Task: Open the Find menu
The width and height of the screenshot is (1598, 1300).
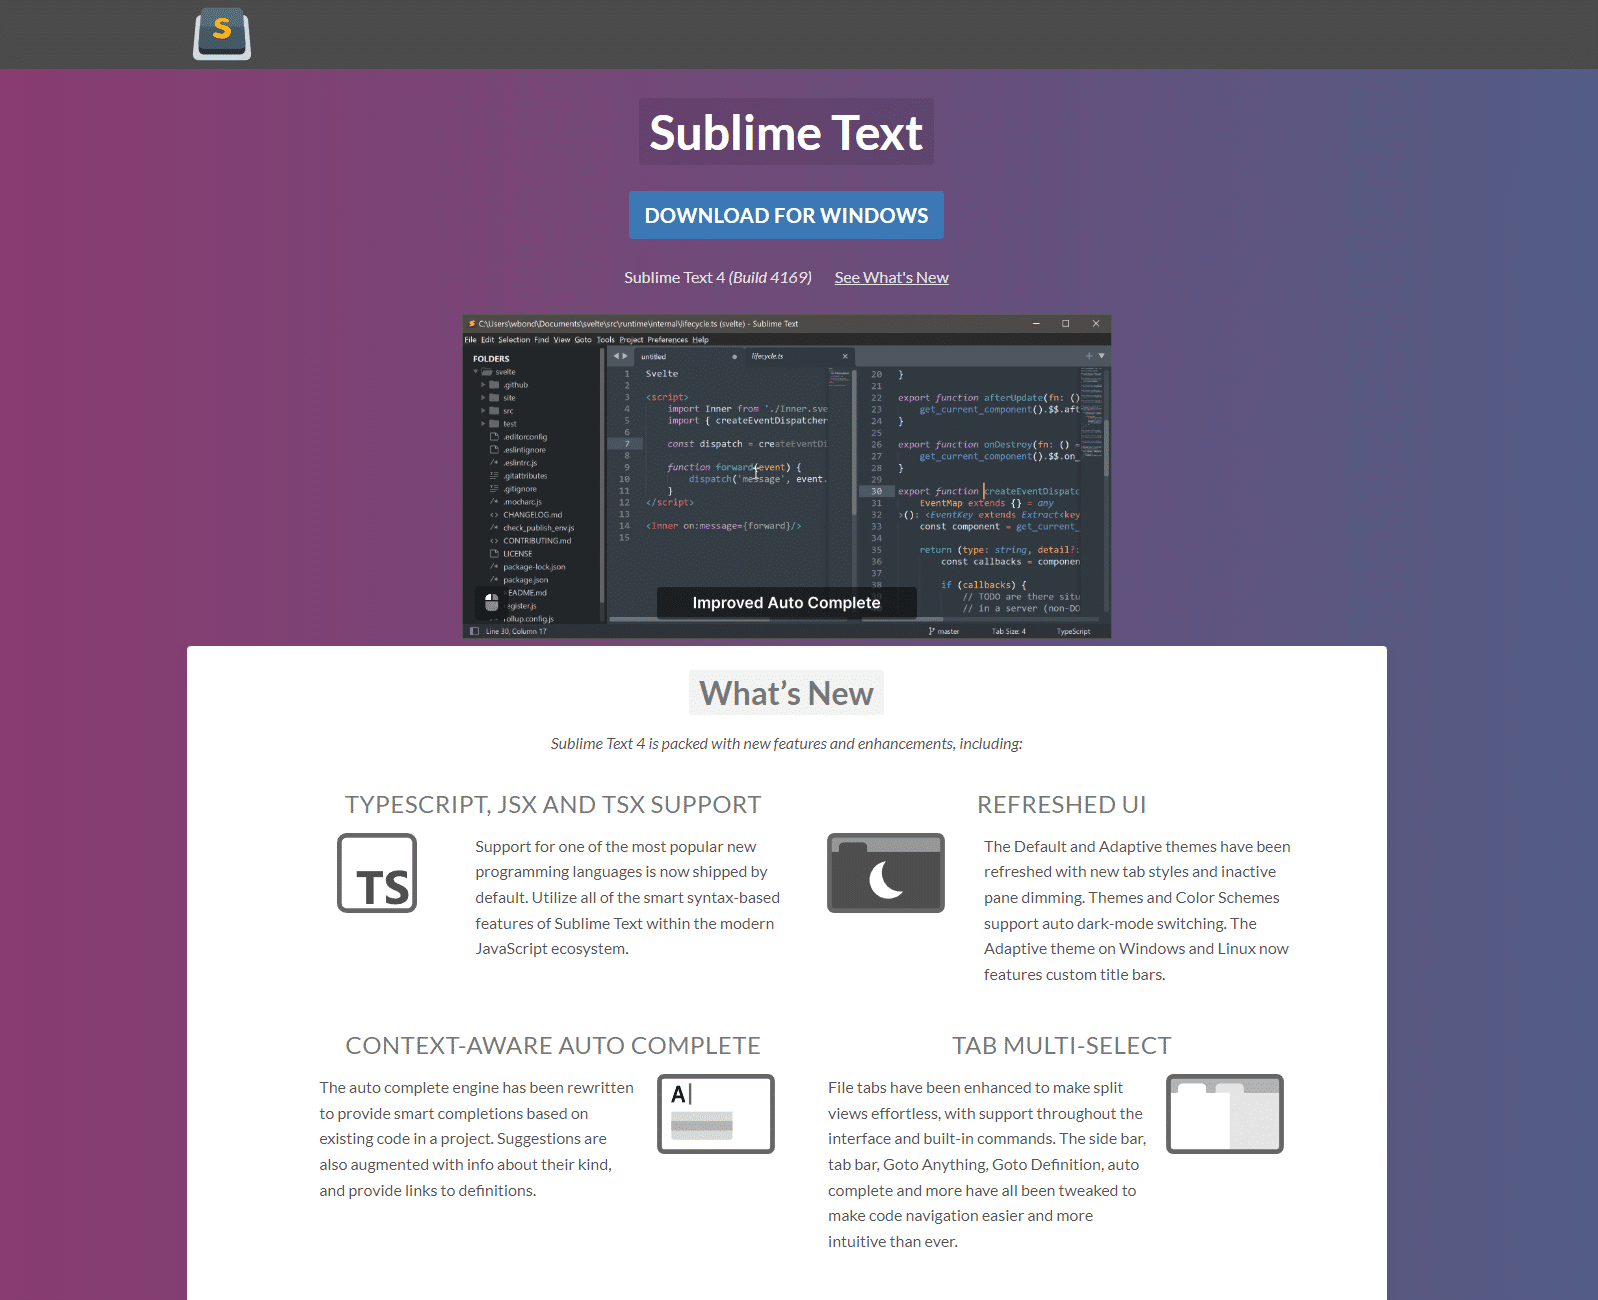Action: coord(542,340)
